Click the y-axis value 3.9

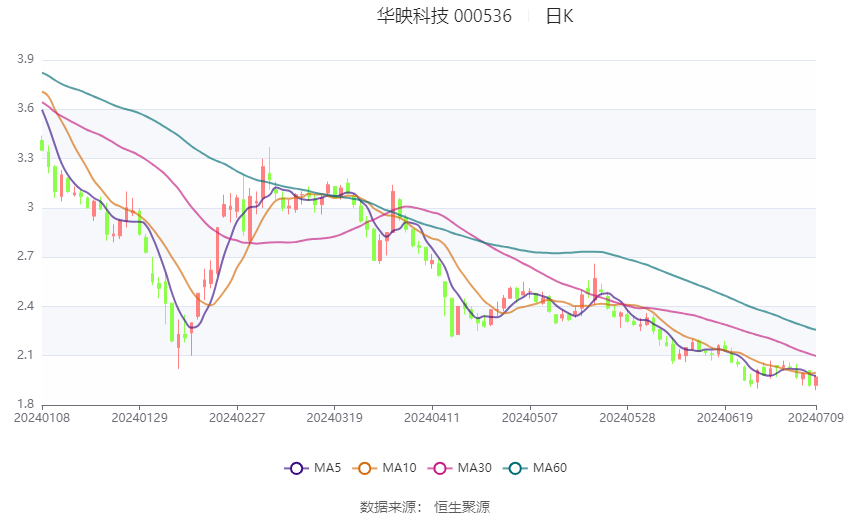click(x=25, y=59)
